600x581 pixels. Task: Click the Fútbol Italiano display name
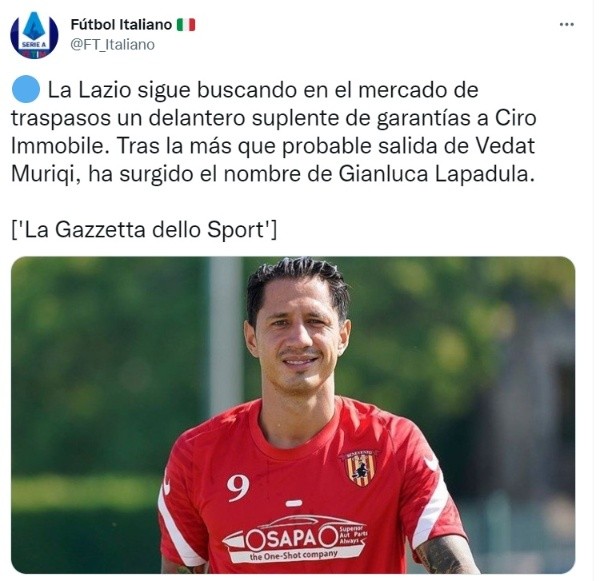pos(121,25)
